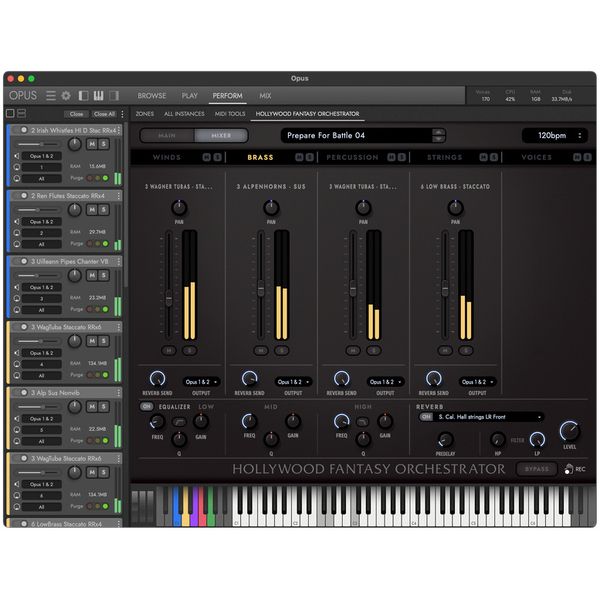Open options menu for 2 Irish Whistles instrument
600x600 pixels.
(x=119, y=130)
